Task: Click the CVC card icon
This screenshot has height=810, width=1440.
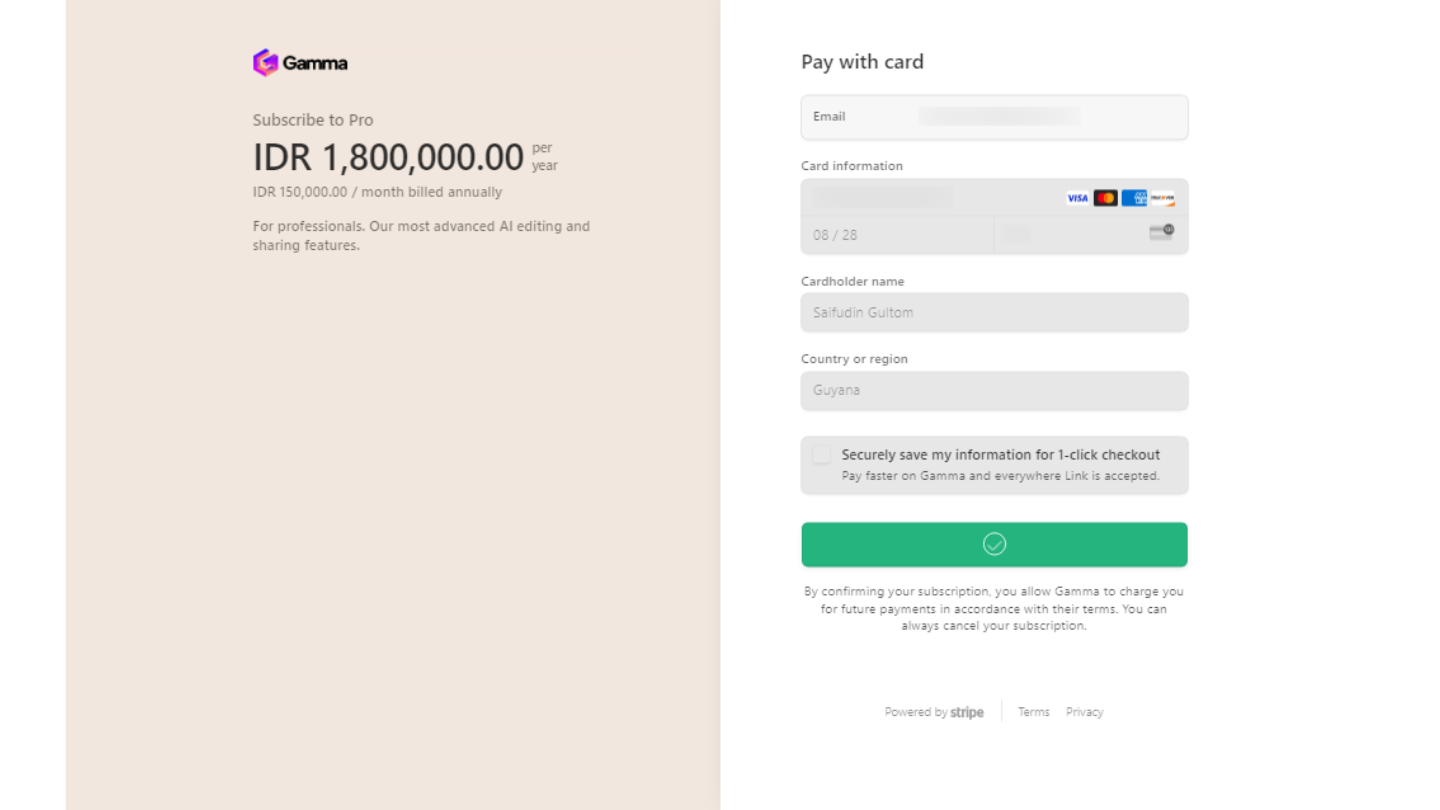Action: click(1161, 232)
